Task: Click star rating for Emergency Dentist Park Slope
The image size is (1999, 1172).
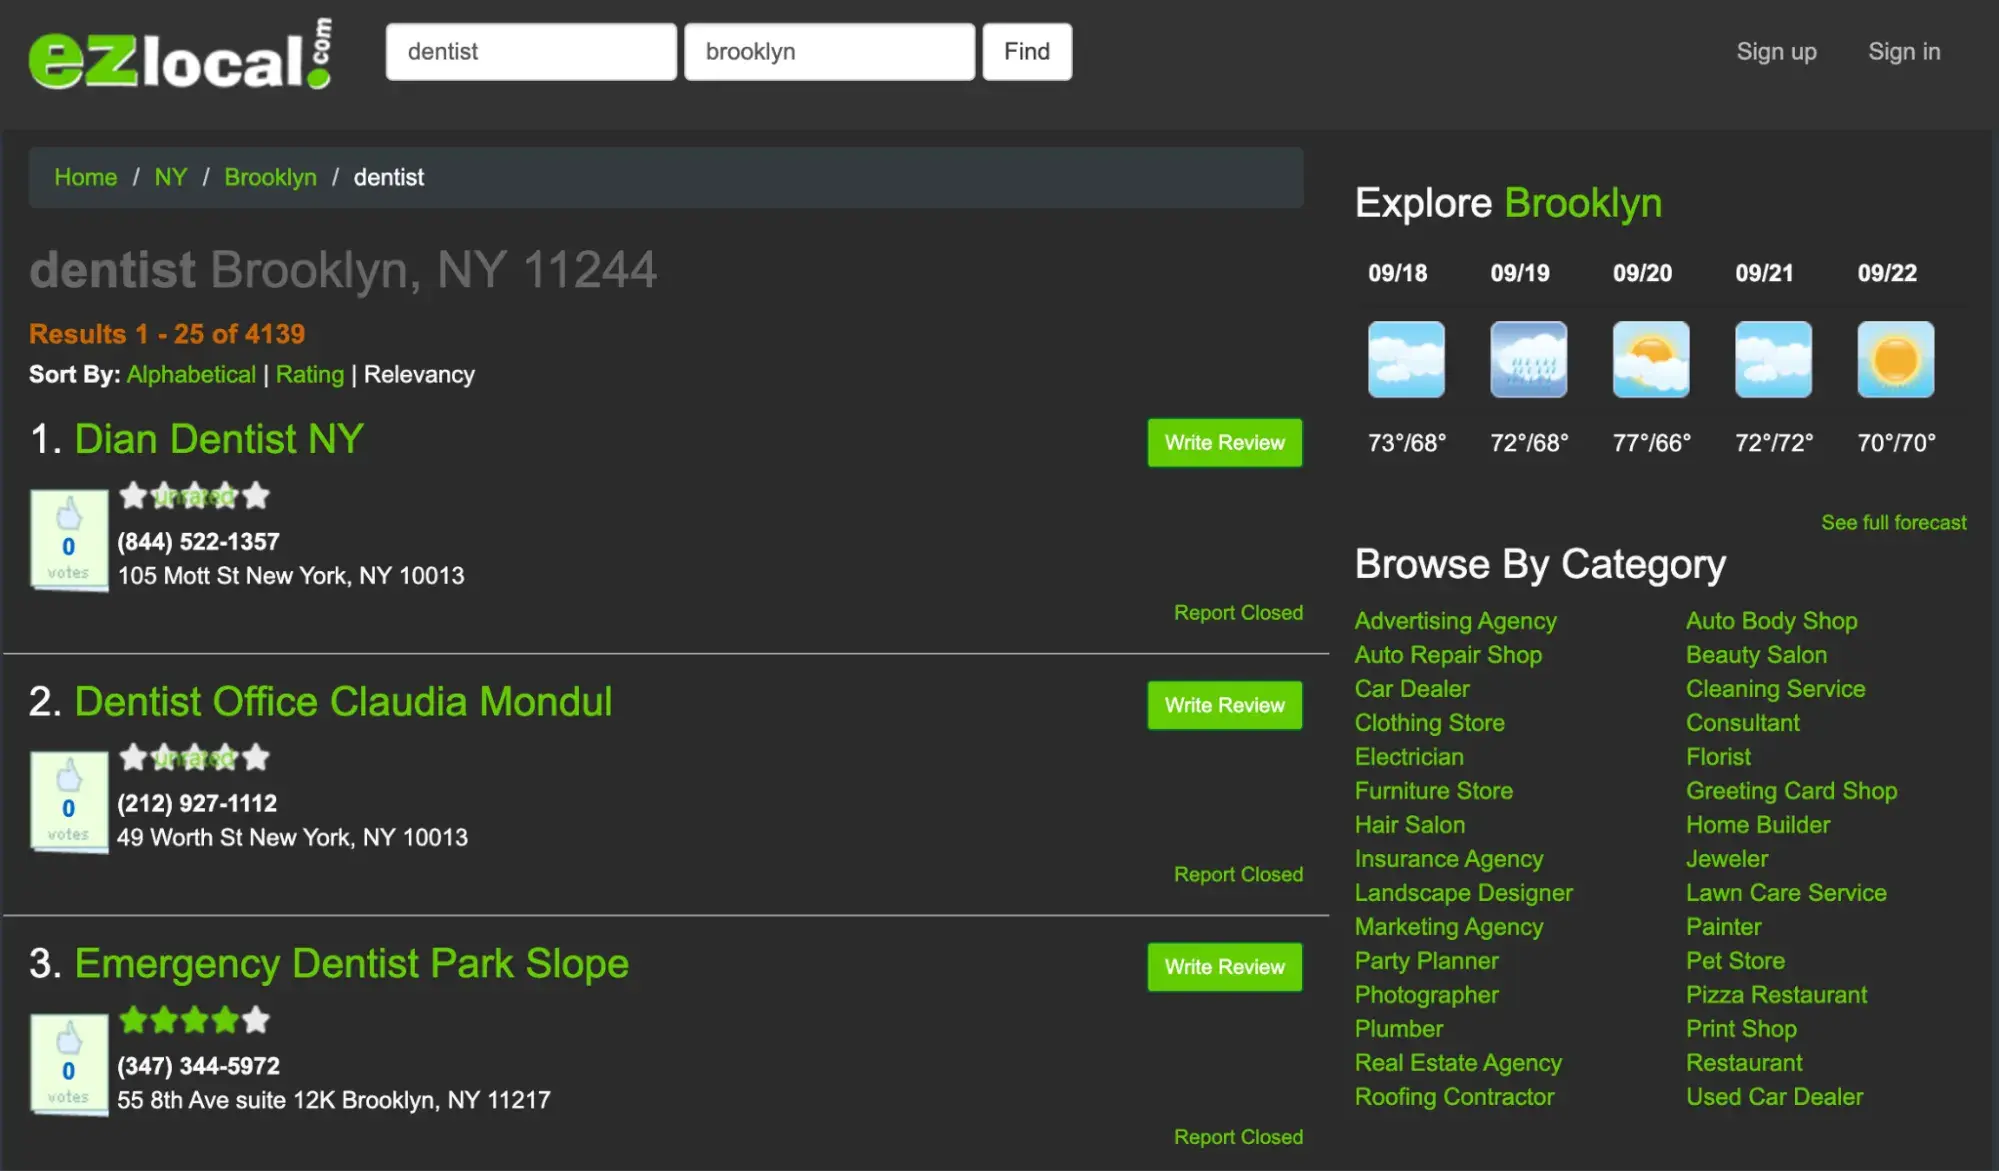Action: 194,1020
